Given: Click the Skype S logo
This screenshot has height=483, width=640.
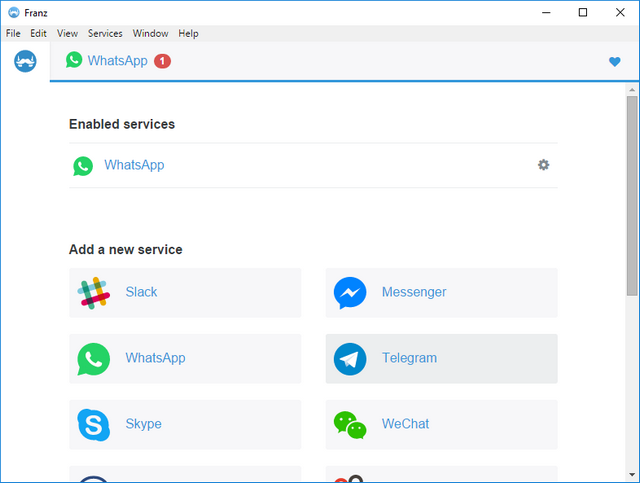Looking at the screenshot, I should pos(93,425).
